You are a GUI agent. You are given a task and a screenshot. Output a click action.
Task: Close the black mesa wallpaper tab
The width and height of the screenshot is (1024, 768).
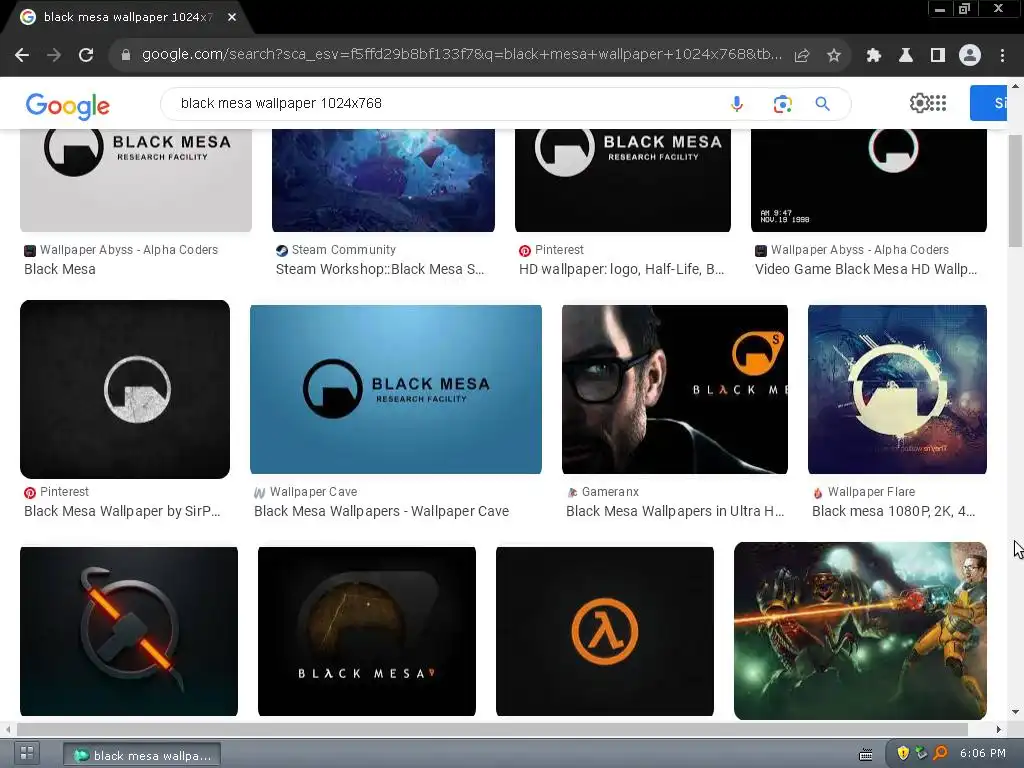[x=232, y=17]
